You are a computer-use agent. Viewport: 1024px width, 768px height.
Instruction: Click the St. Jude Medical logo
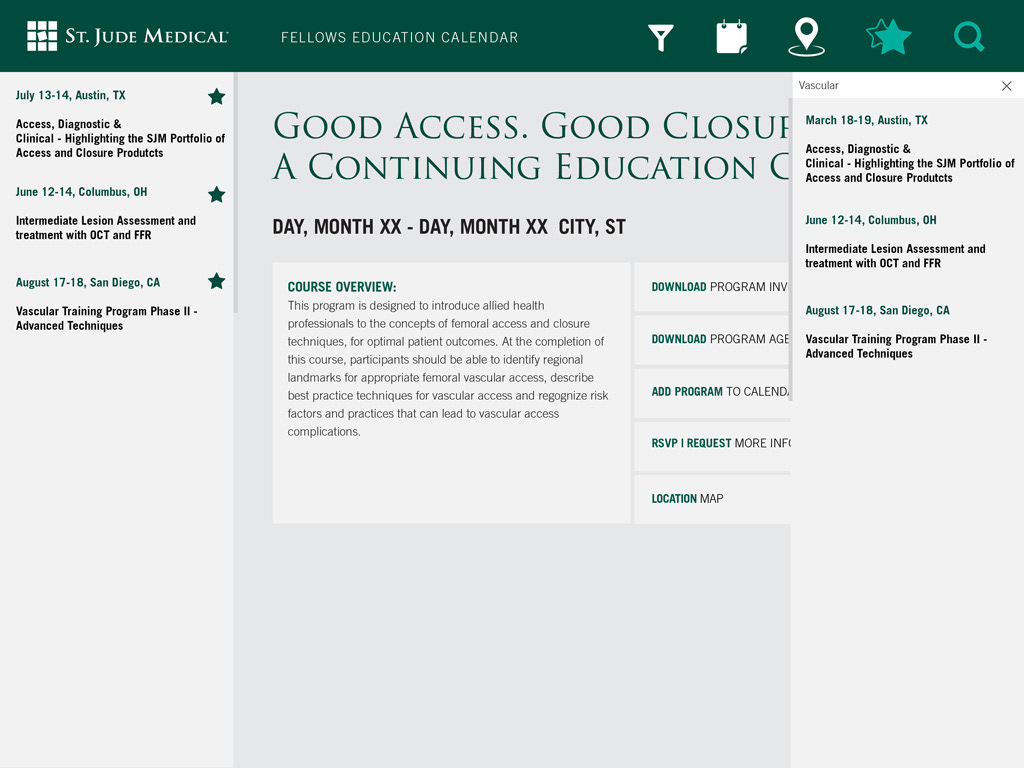pyautogui.click(x=127, y=36)
